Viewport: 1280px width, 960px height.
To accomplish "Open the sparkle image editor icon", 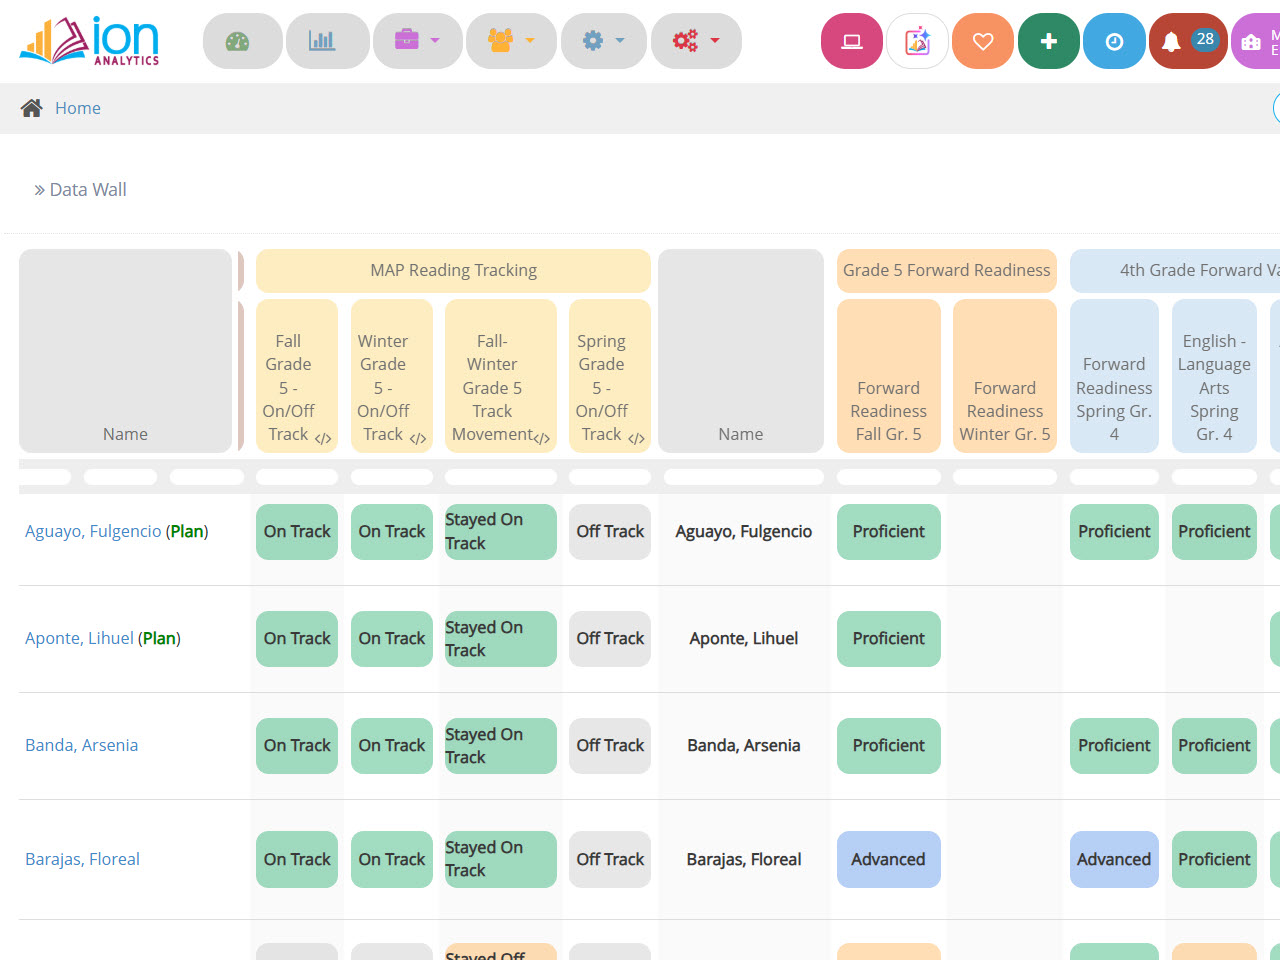I will (x=917, y=41).
